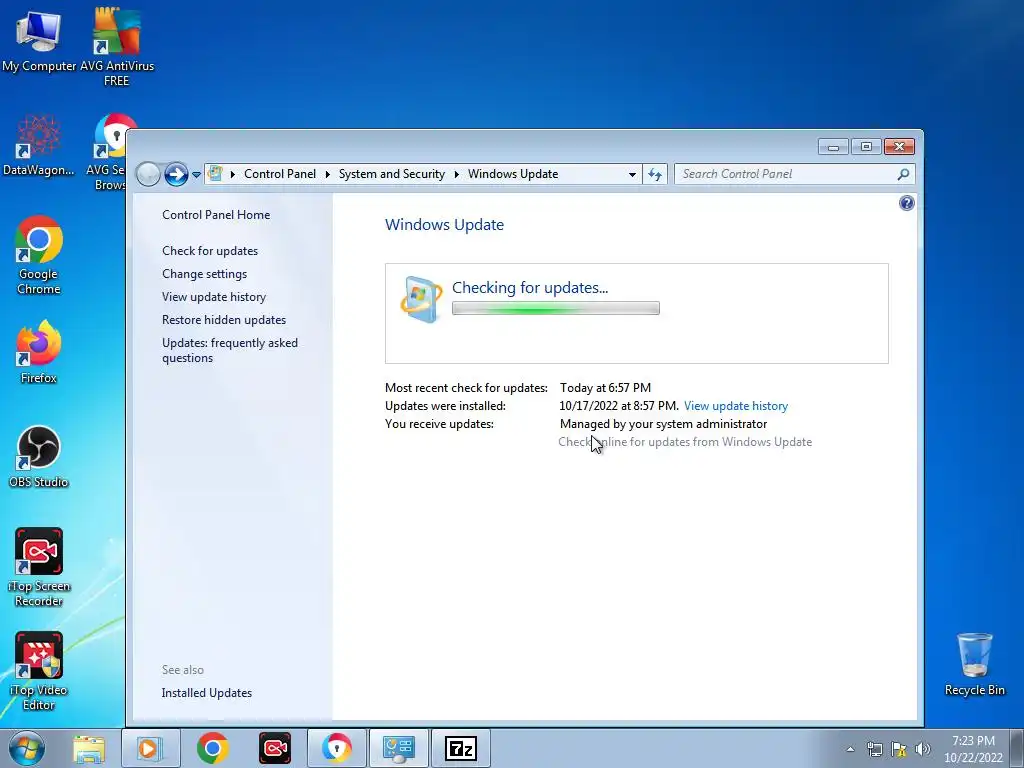Select System and Security breadcrumb
Image resolution: width=1024 pixels, height=768 pixels.
click(391, 174)
